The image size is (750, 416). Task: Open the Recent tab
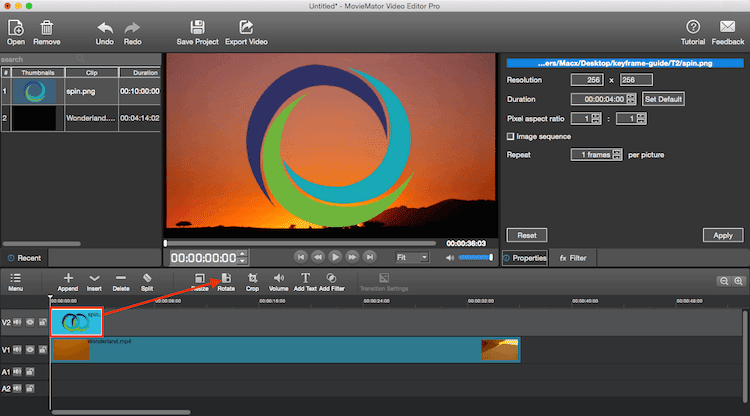24,258
